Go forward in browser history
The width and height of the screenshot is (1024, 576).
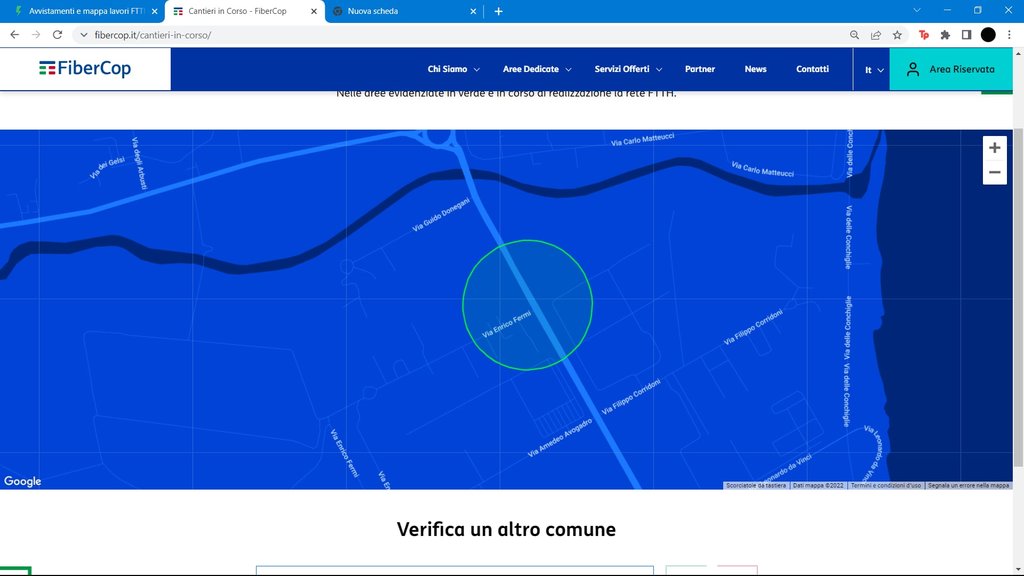36,35
